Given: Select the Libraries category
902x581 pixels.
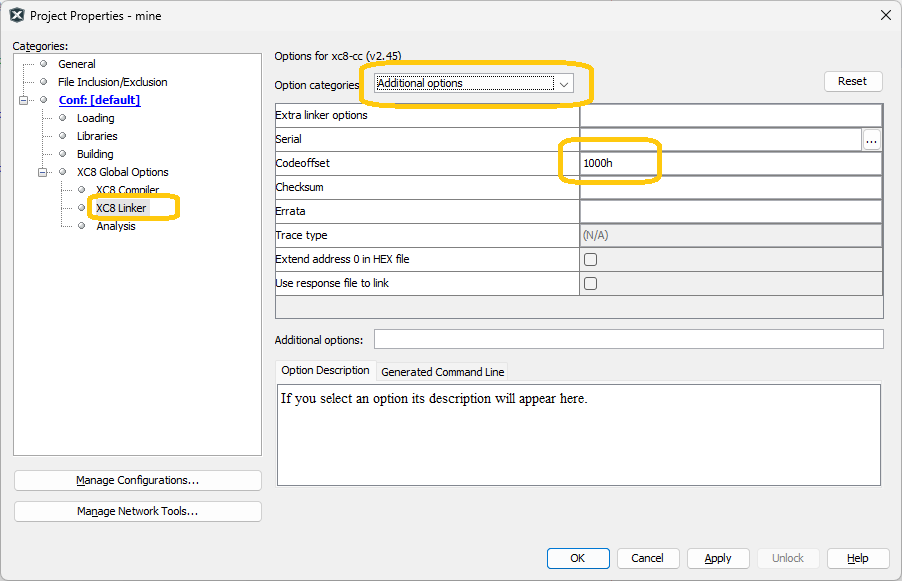Looking at the screenshot, I should [97, 136].
